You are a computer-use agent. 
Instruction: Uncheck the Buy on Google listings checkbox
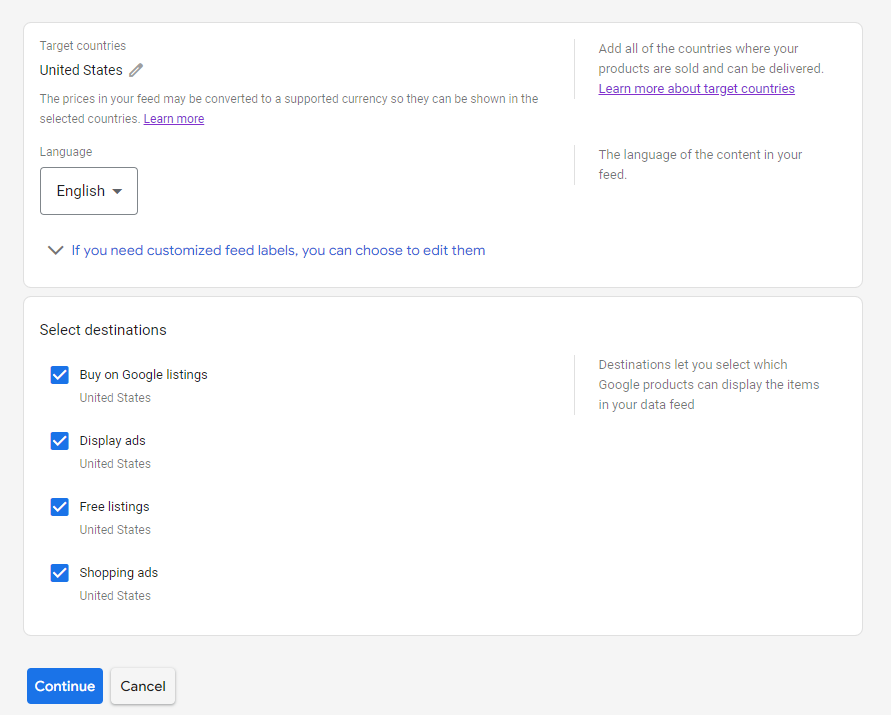[x=60, y=375]
